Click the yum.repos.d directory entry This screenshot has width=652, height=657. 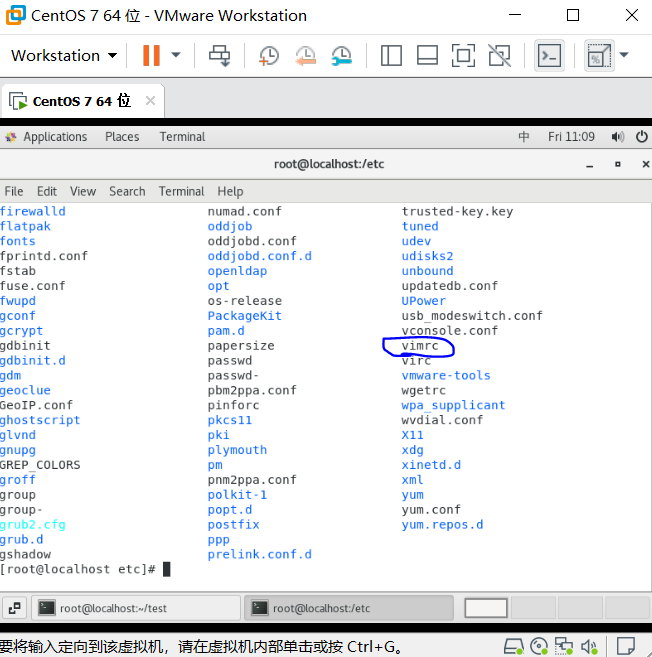tap(442, 525)
